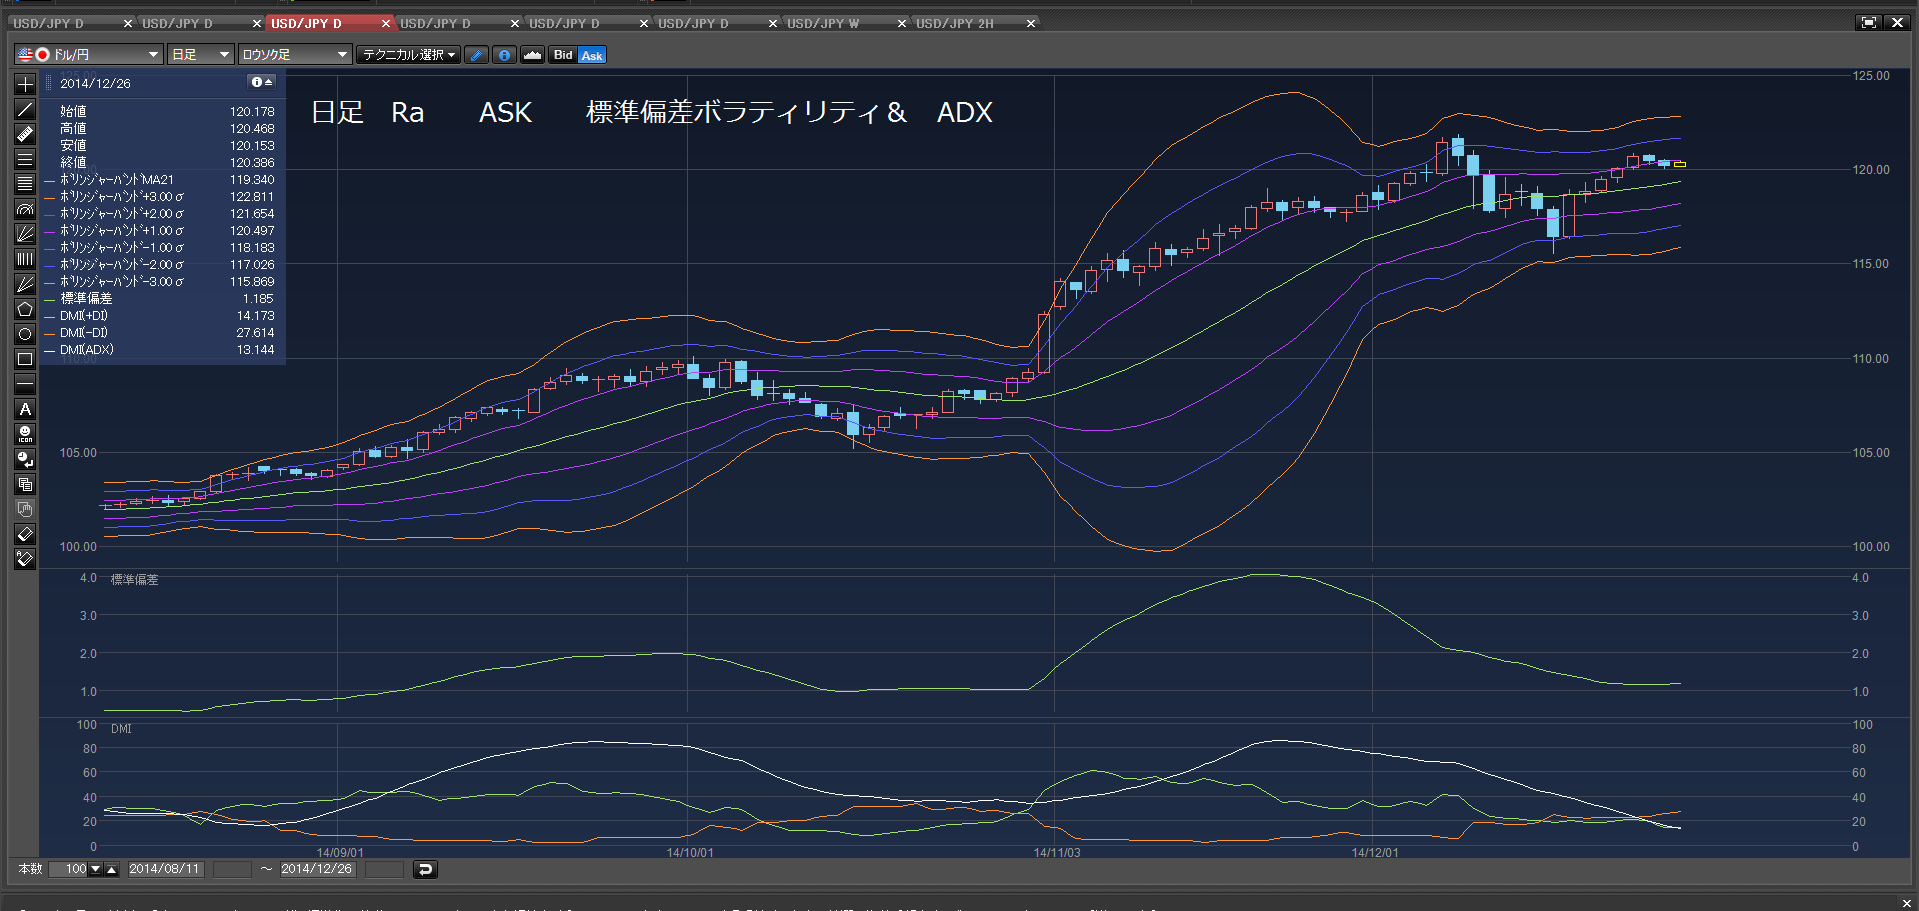Select the single horizontal line tool
Viewport: 1919px width, 911px height.
25,385
